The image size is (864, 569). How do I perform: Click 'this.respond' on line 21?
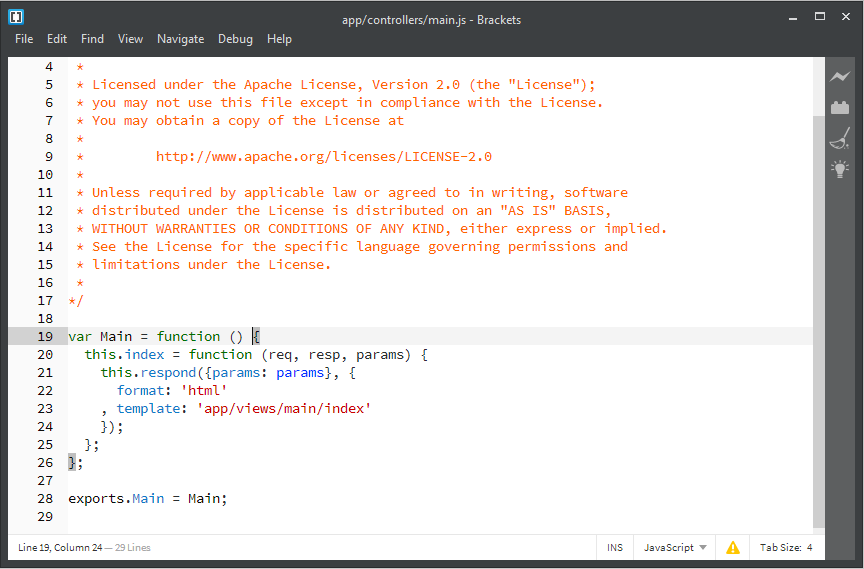[148, 373]
